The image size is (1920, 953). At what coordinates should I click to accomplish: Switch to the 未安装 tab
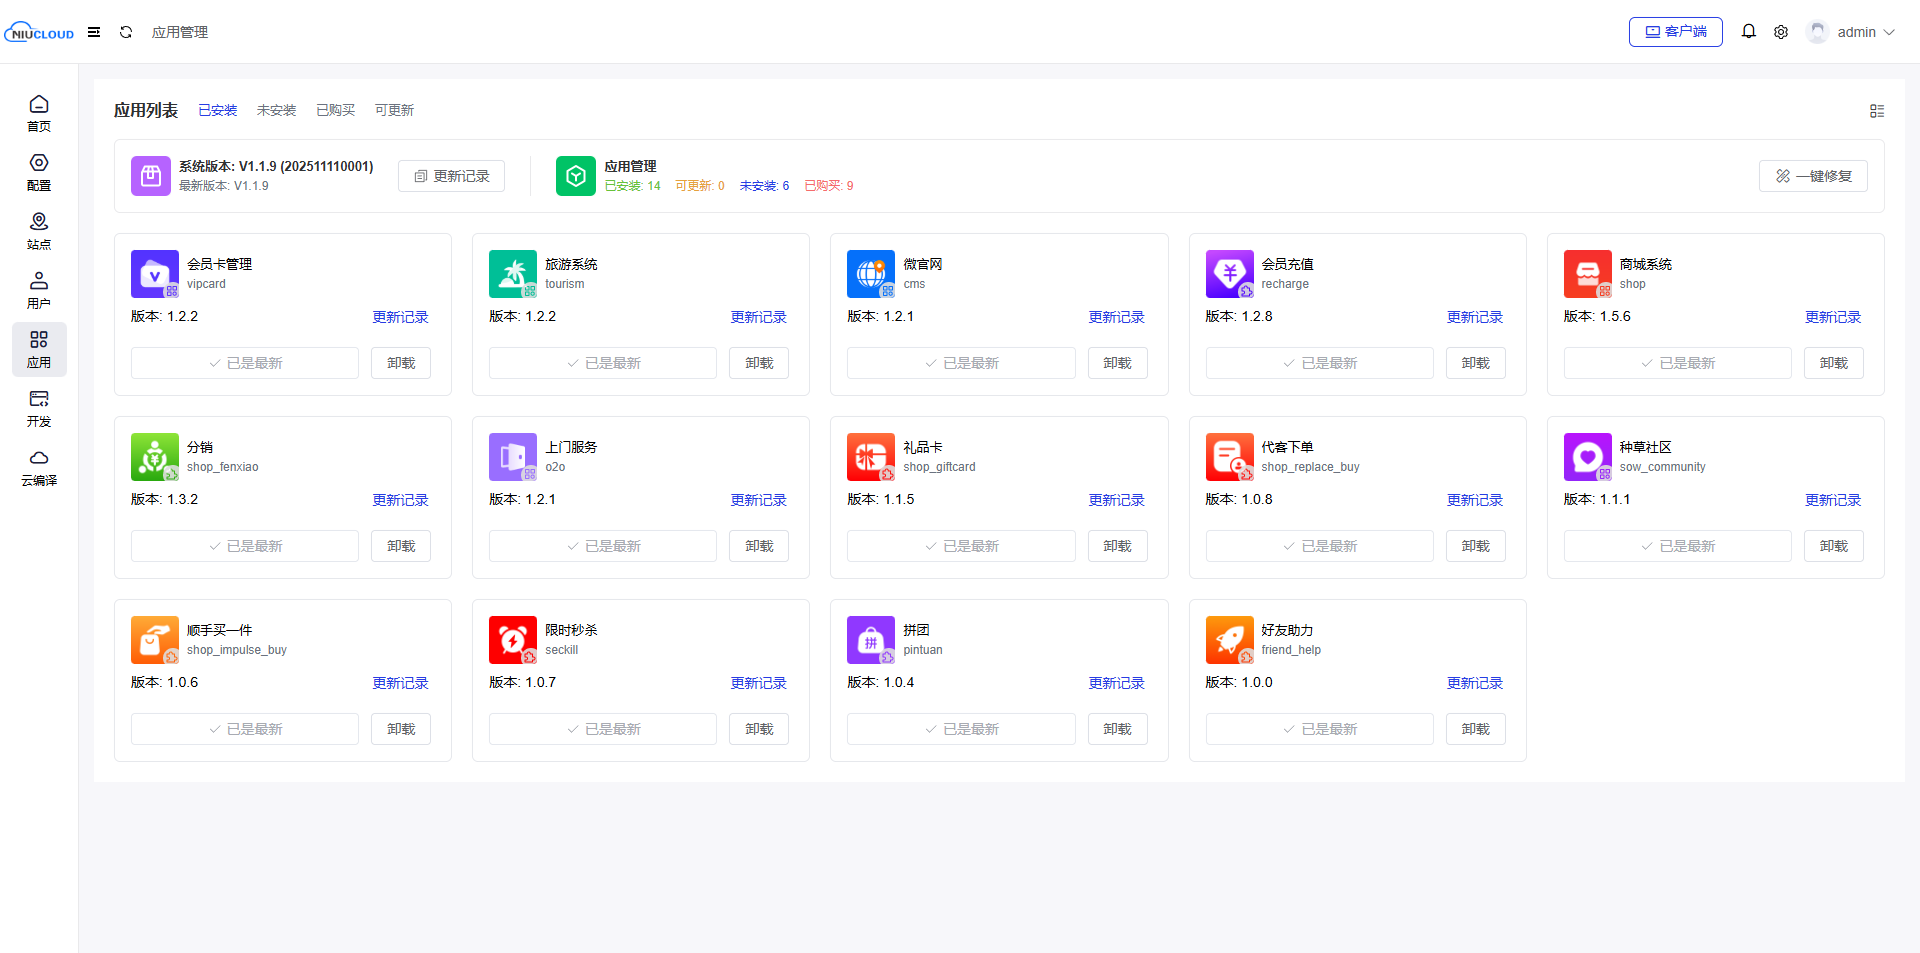click(276, 110)
